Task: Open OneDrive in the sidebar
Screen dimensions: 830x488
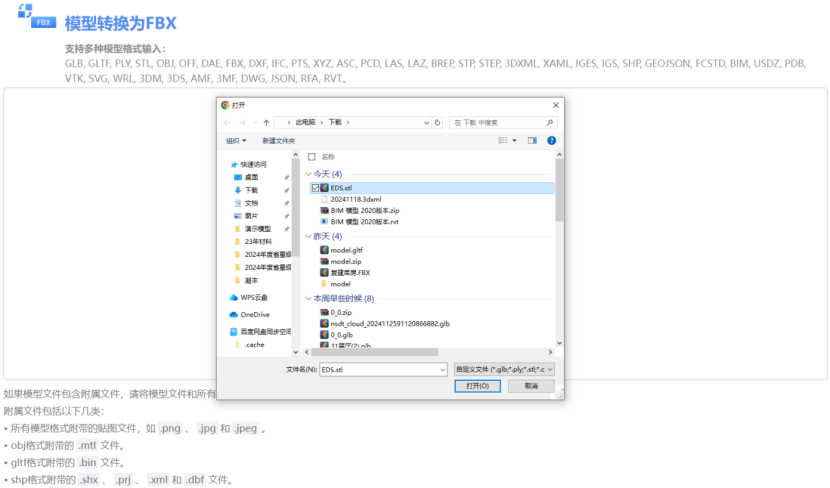Action: point(254,314)
